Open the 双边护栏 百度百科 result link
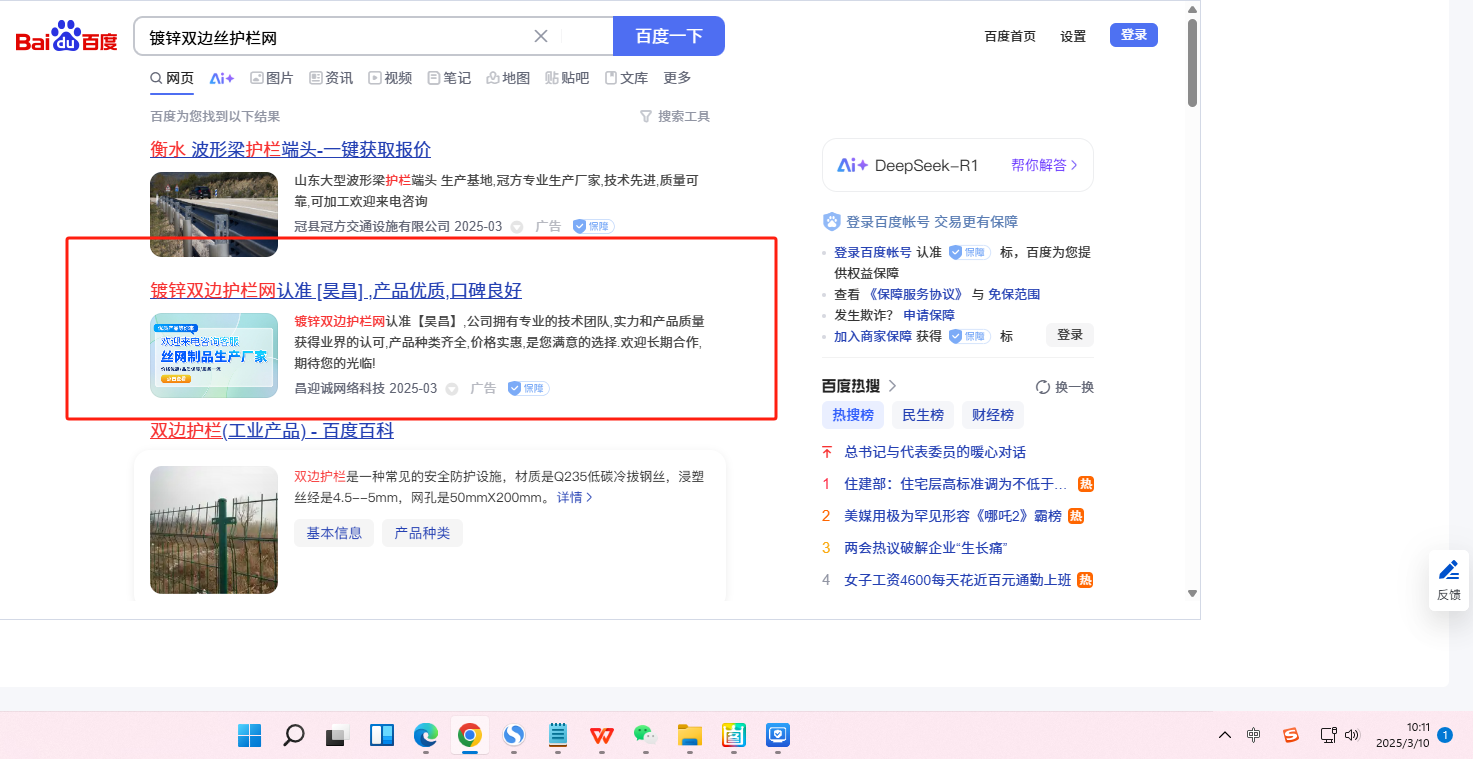The image size is (1473, 759). 272,431
